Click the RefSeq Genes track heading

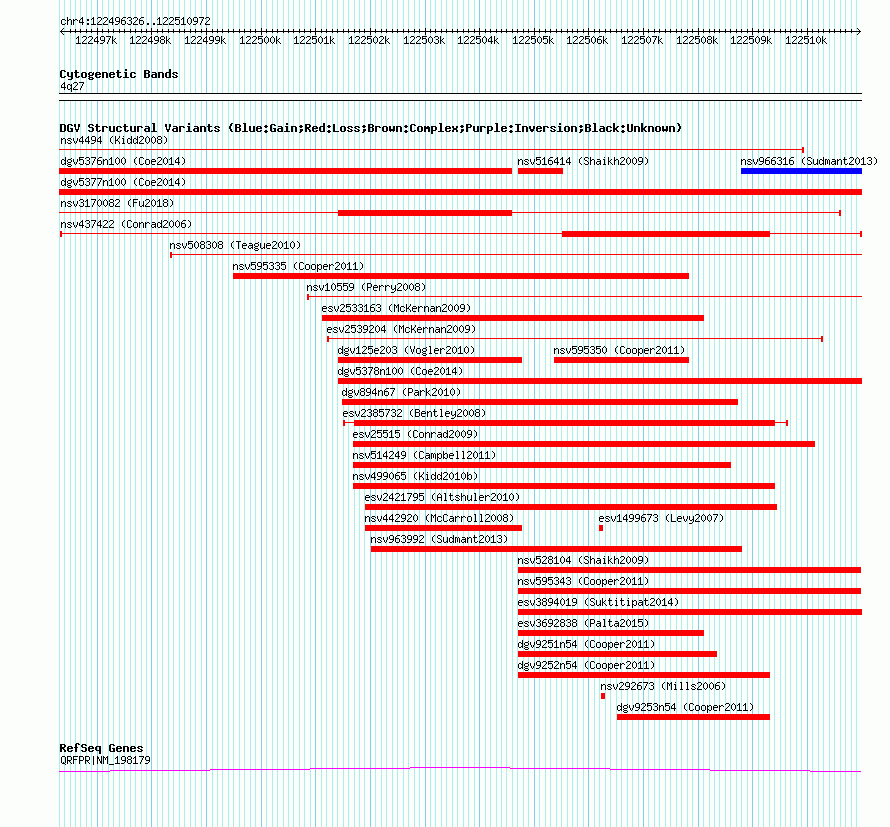tap(101, 748)
